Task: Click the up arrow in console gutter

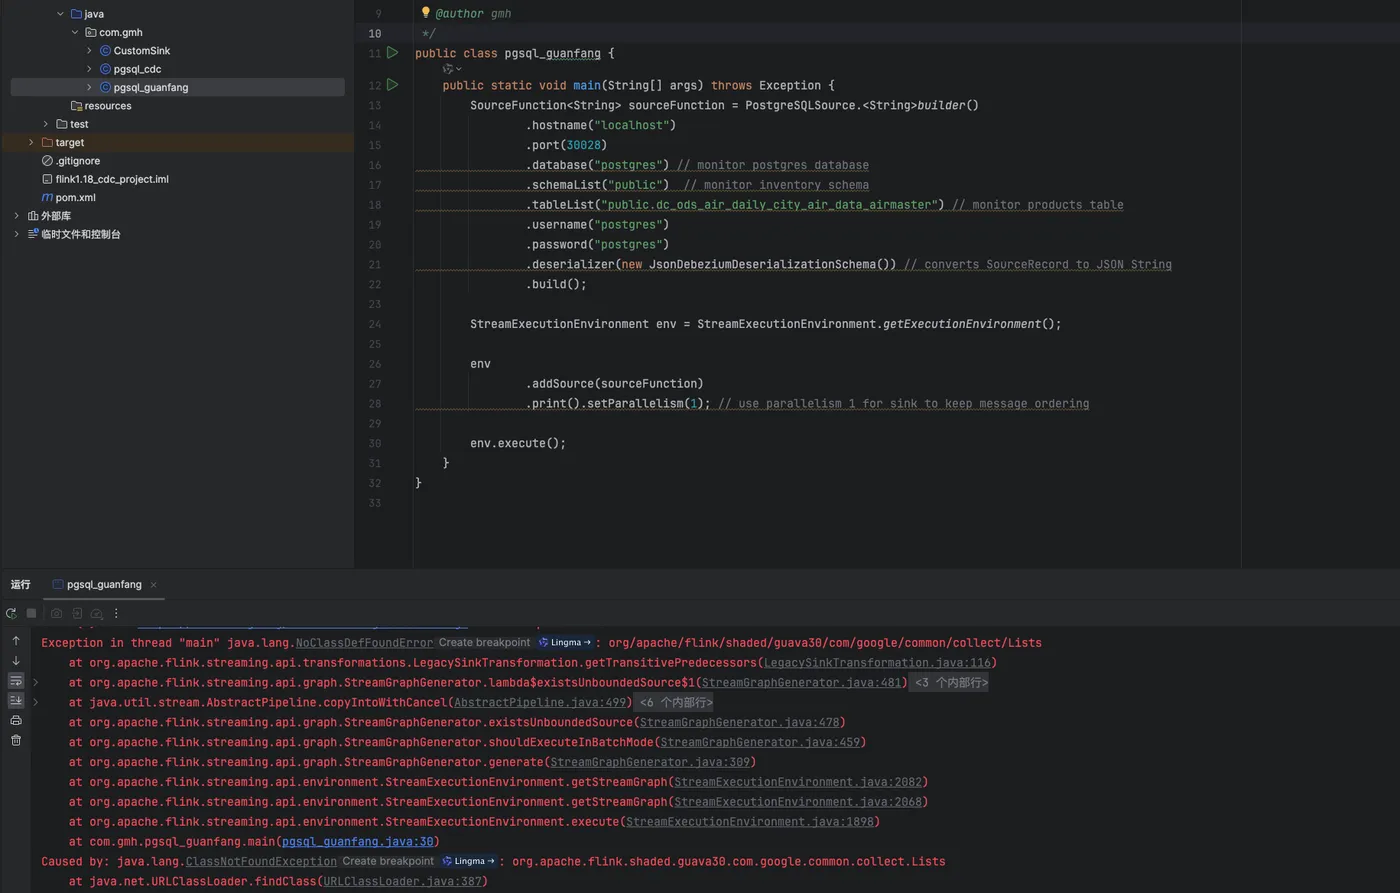Action: click(16, 641)
